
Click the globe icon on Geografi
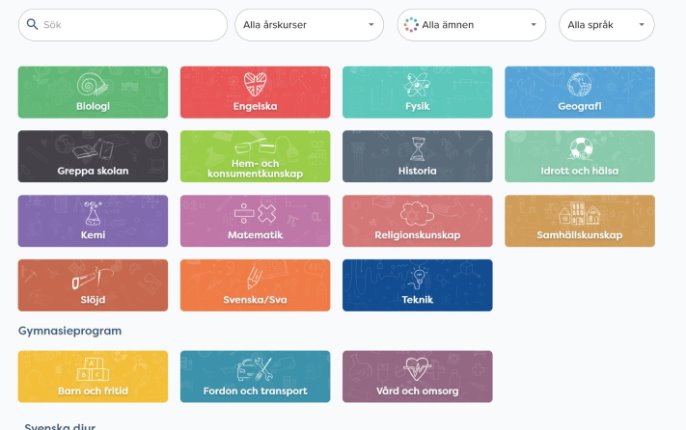(x=579, y=84)
